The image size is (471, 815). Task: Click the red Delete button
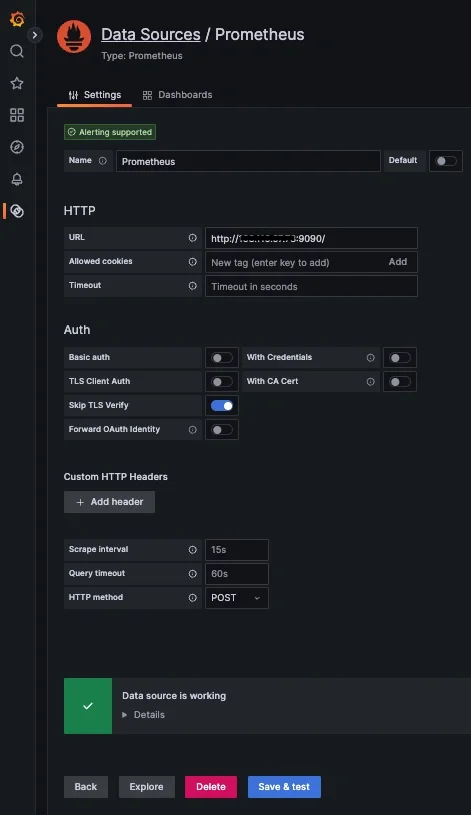(211, 787)
